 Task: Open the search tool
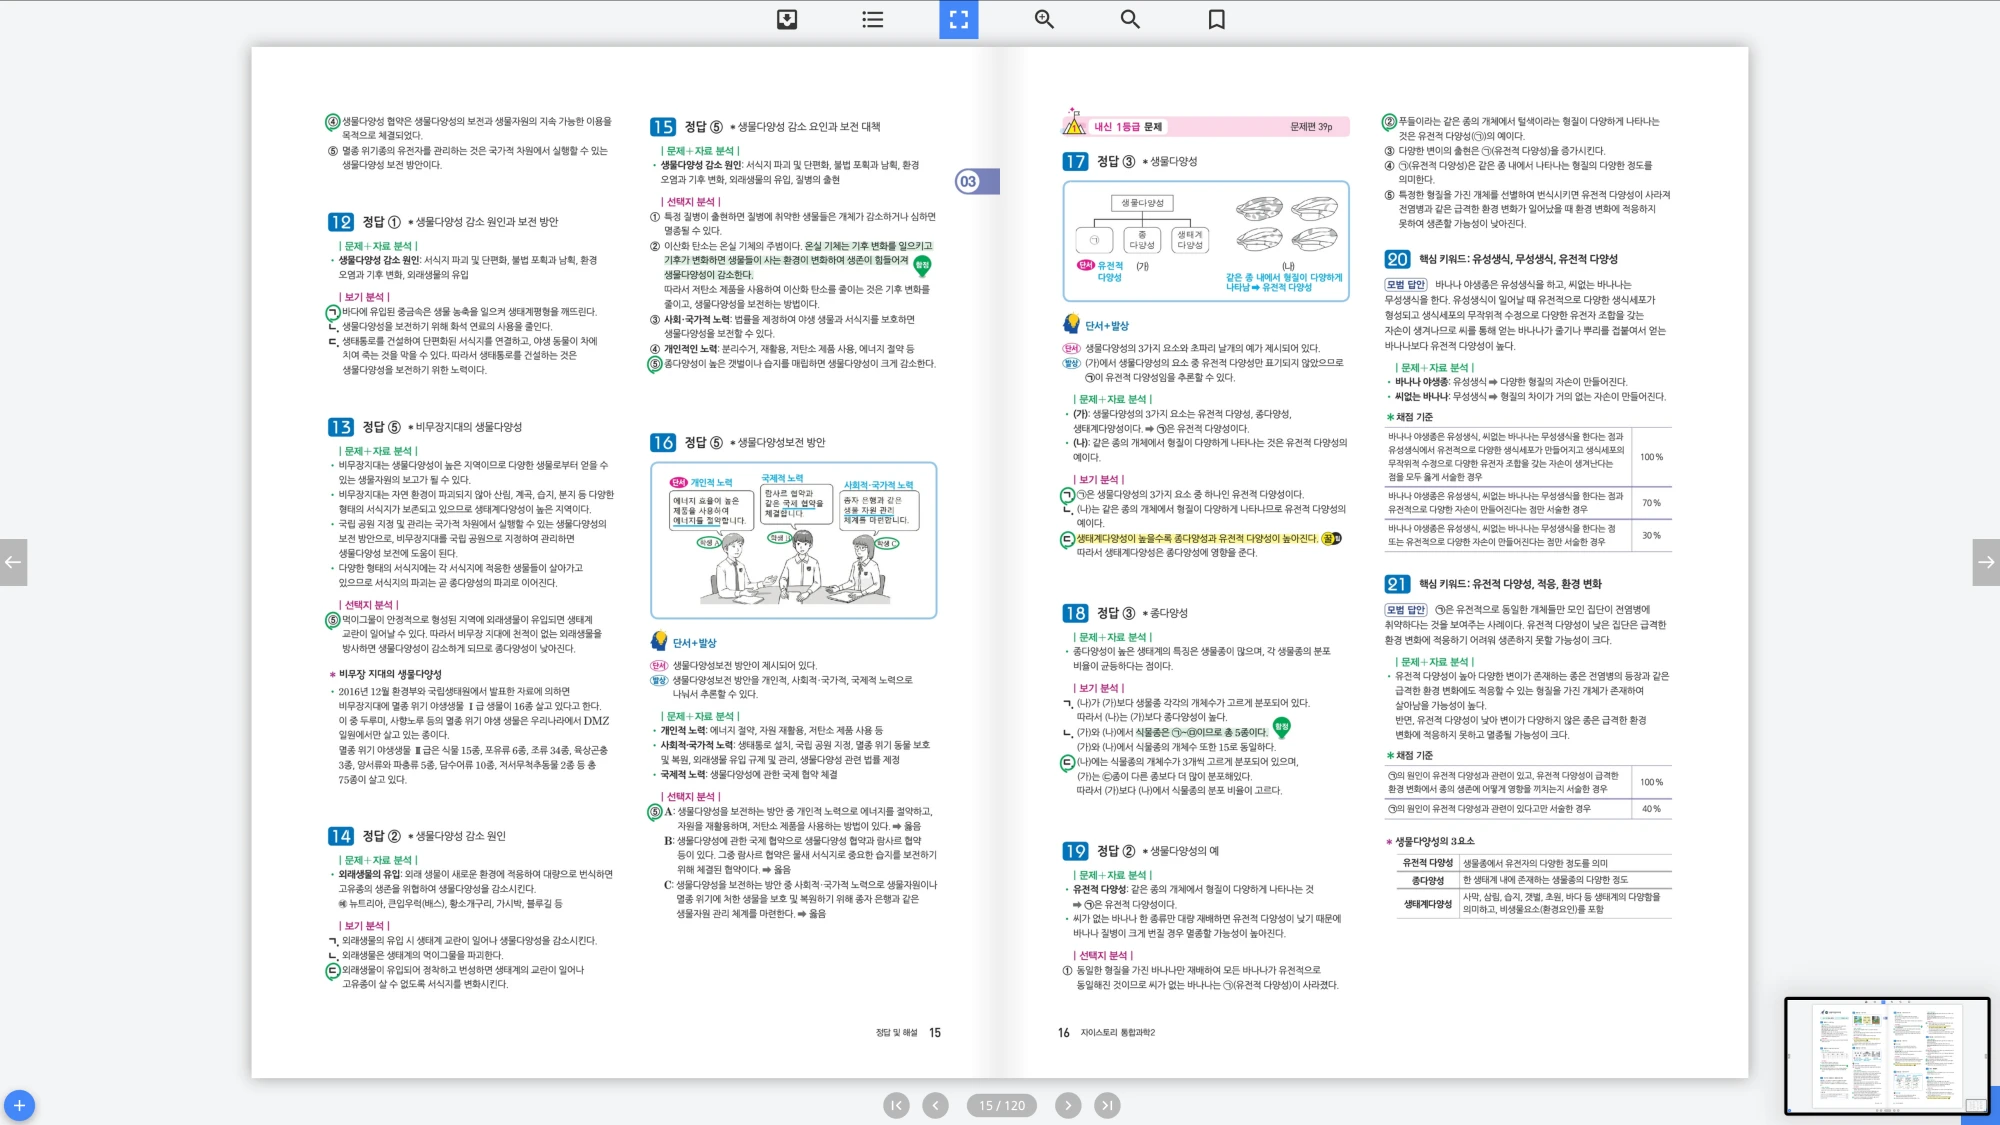click(x=1130, y=19)
